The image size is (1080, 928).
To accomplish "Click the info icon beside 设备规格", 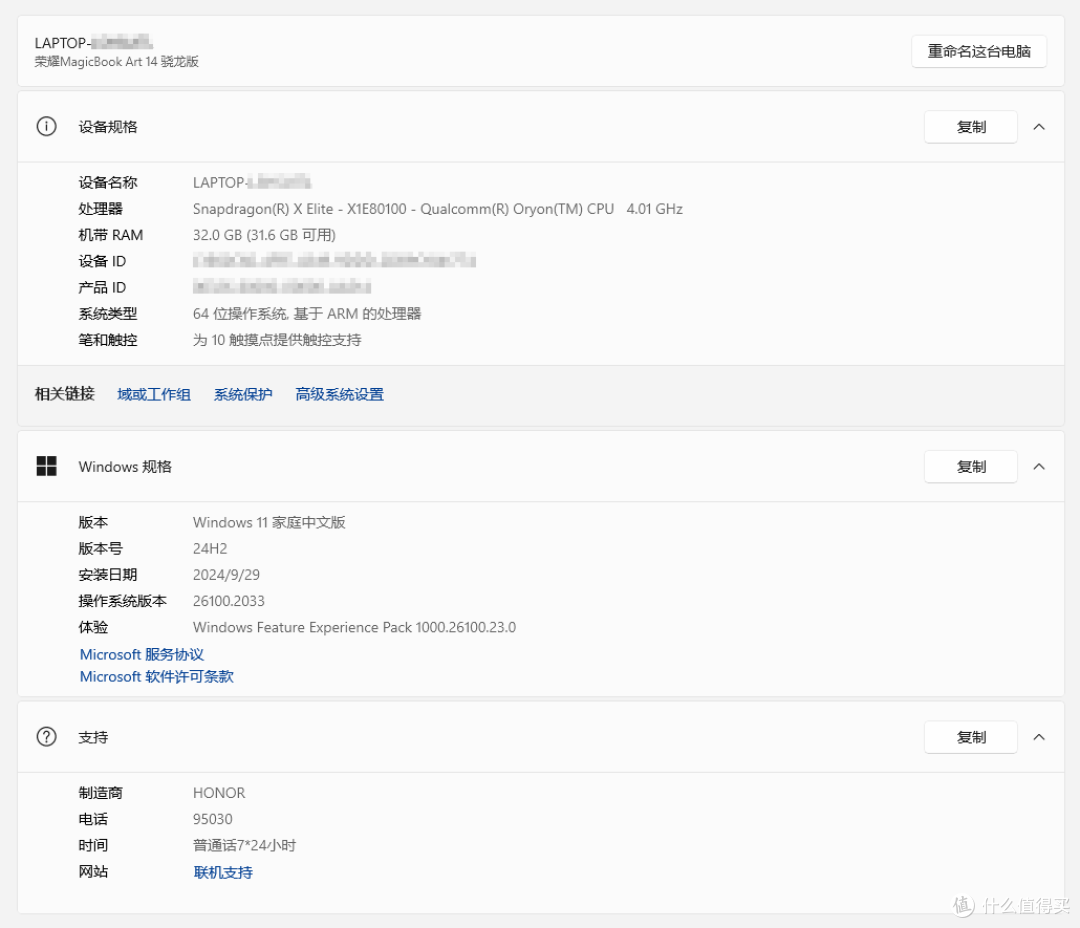I will pos(46,127).
